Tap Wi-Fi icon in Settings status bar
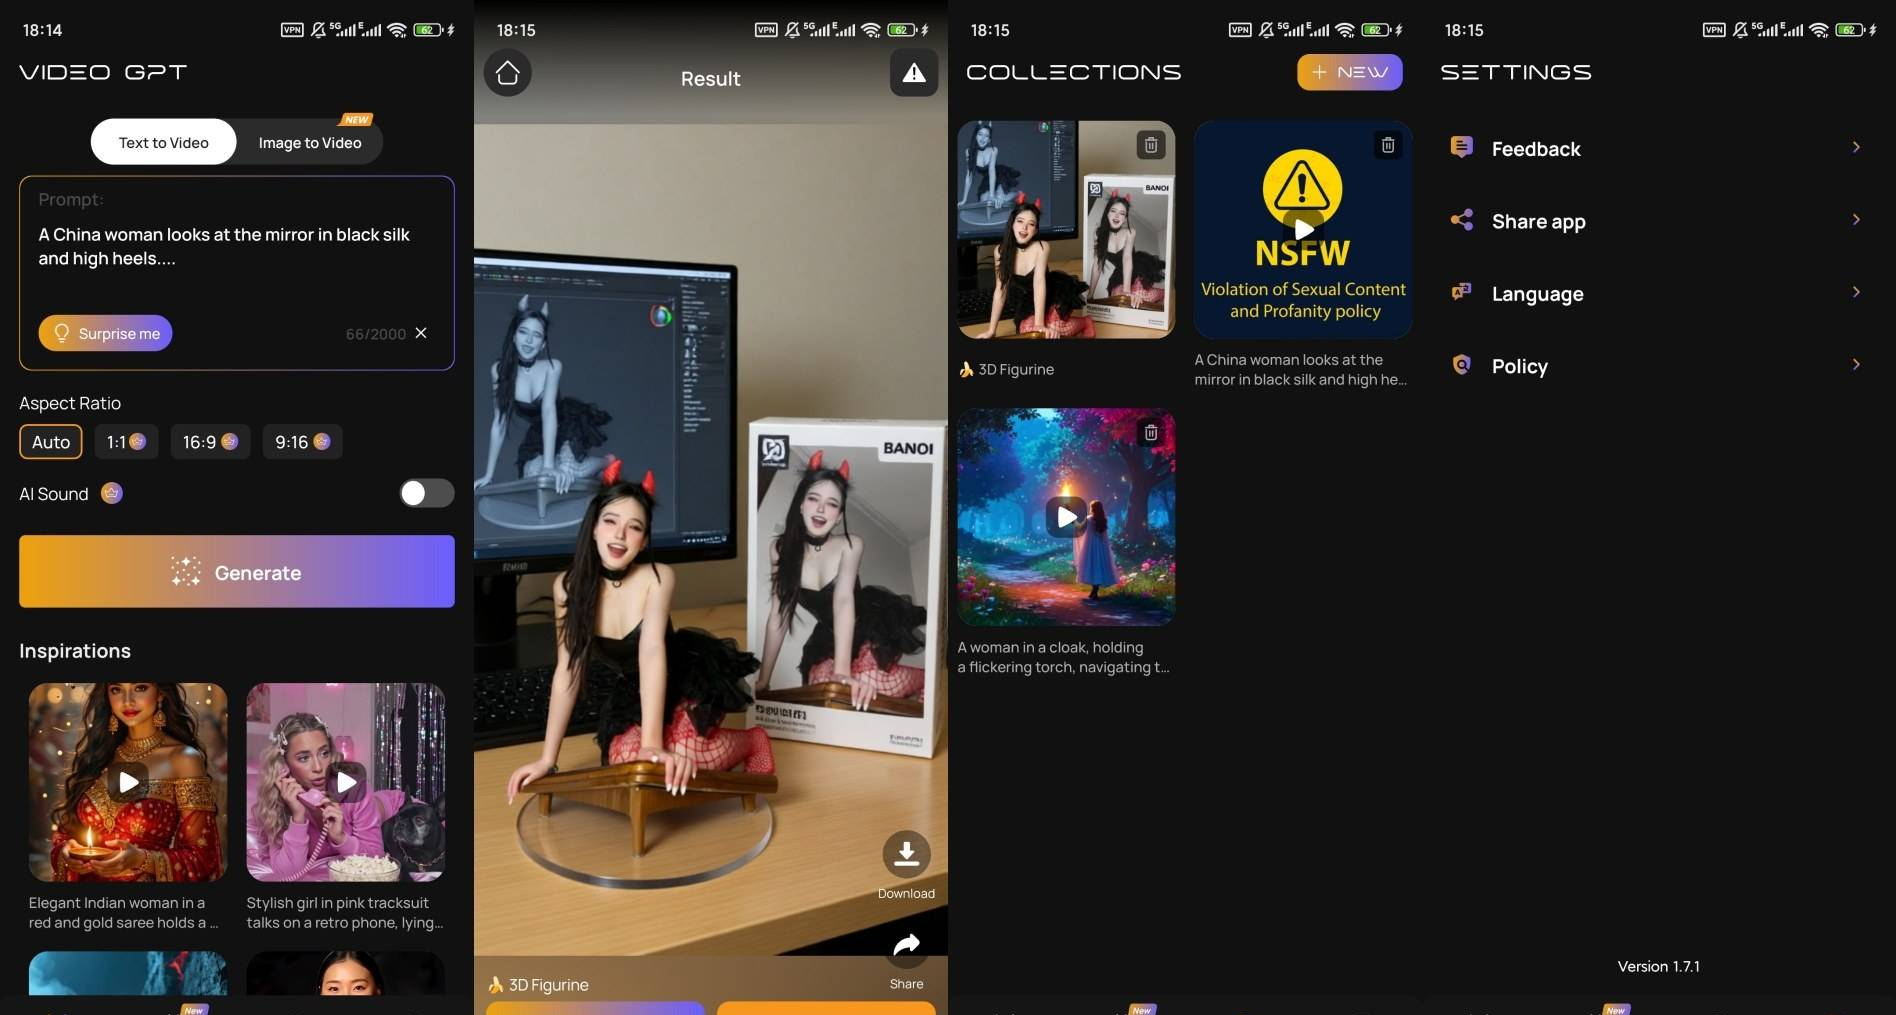Viewport: 1896px width, 1015px height. (x=1819, y=30)
